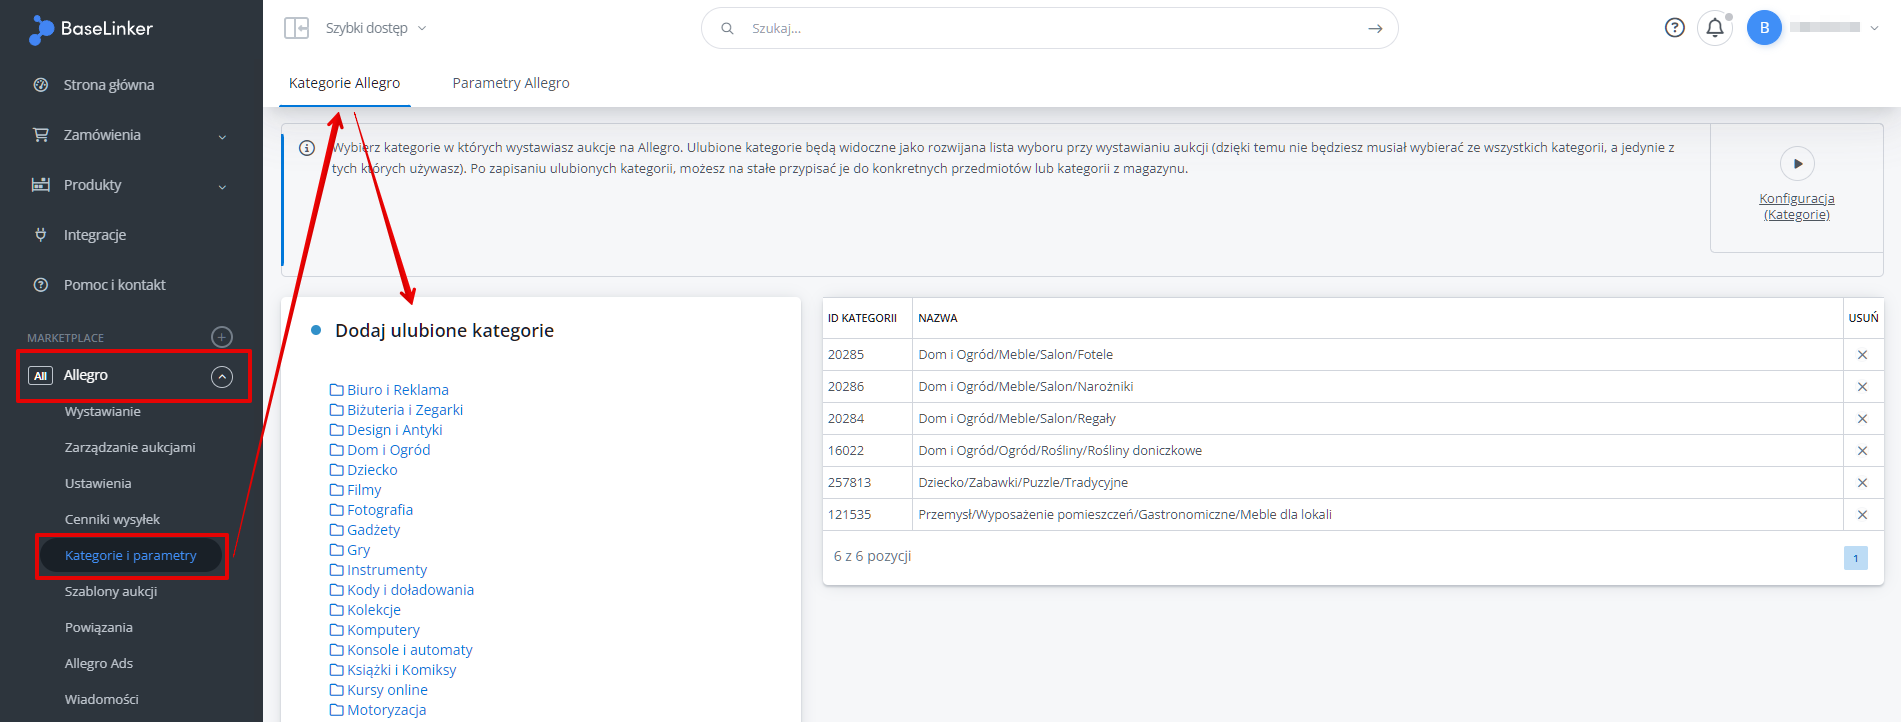Toggle sidebar with the panel icon
1901x722 pixels.
pos(296,28)
